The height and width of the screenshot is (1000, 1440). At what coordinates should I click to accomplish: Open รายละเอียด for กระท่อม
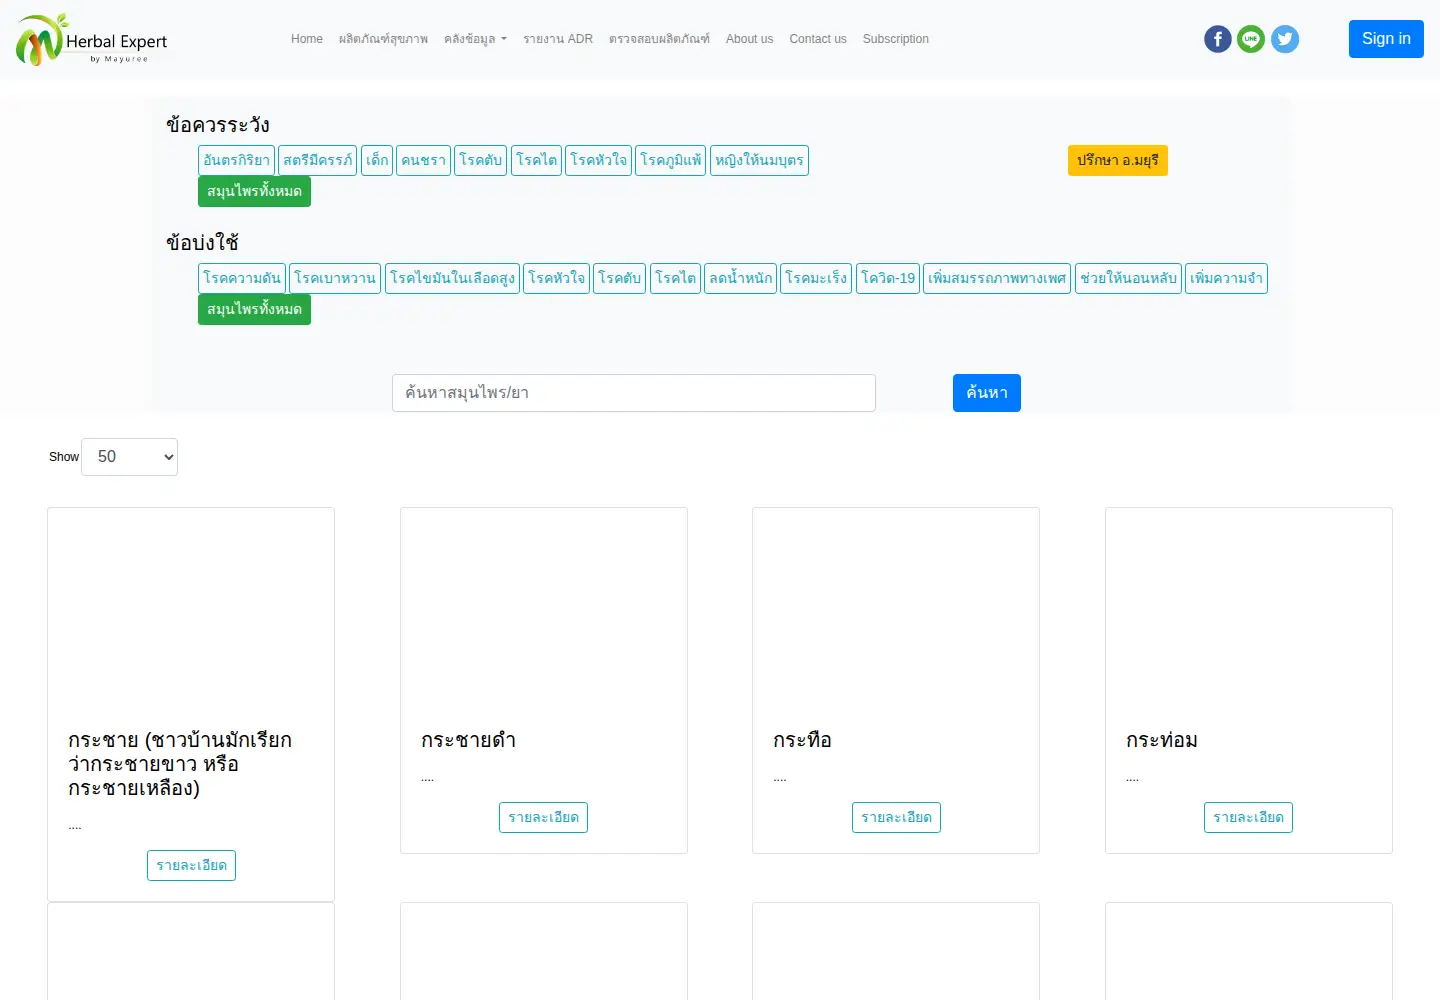point(1248,817)
